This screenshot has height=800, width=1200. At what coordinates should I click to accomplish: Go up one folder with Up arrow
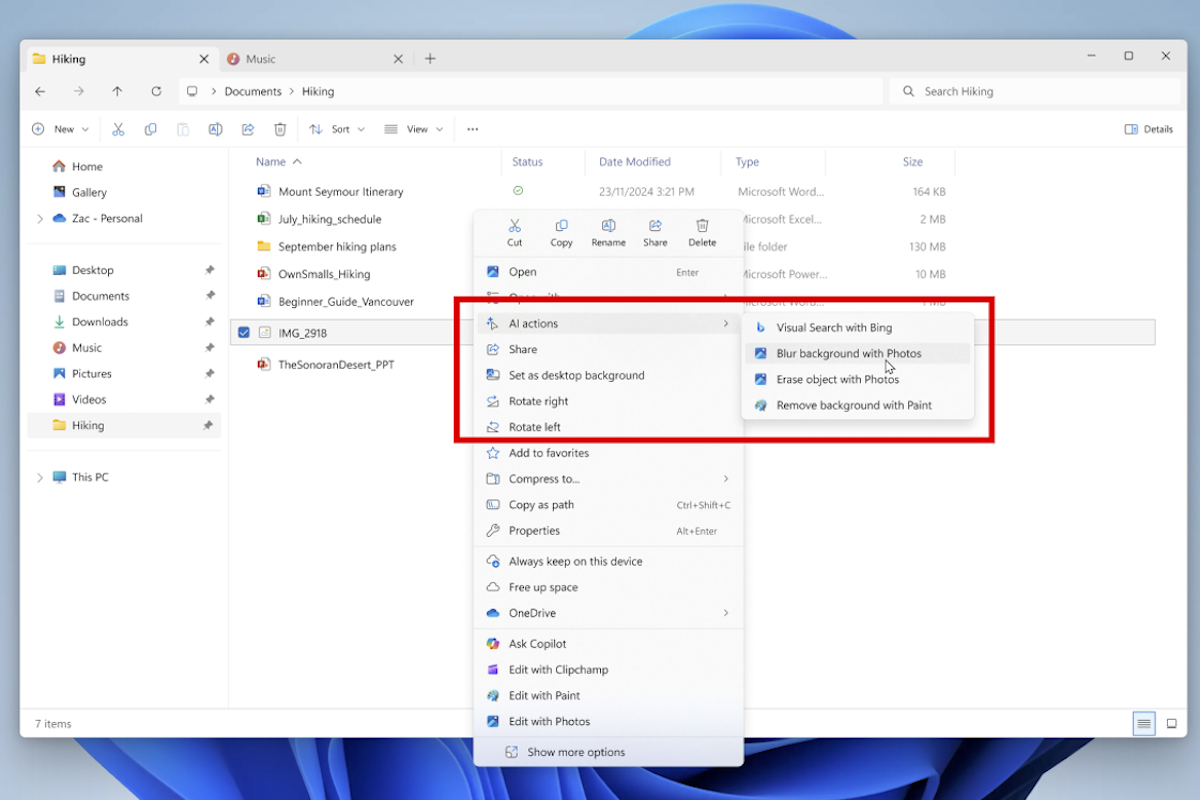point(117,91)
